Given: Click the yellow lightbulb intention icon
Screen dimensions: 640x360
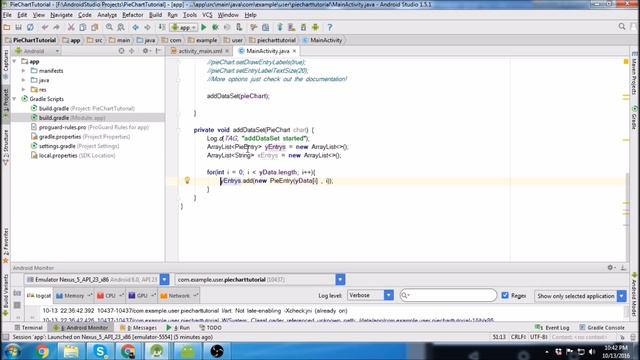Looking at the screenshot, I should point(187,180).
